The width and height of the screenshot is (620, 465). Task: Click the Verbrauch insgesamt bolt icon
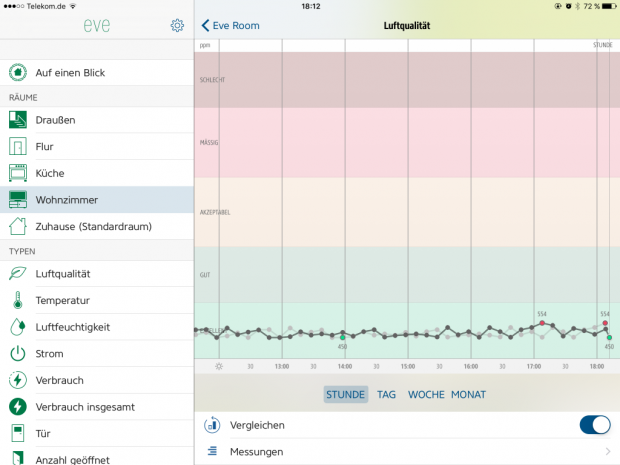coord(18,406)
